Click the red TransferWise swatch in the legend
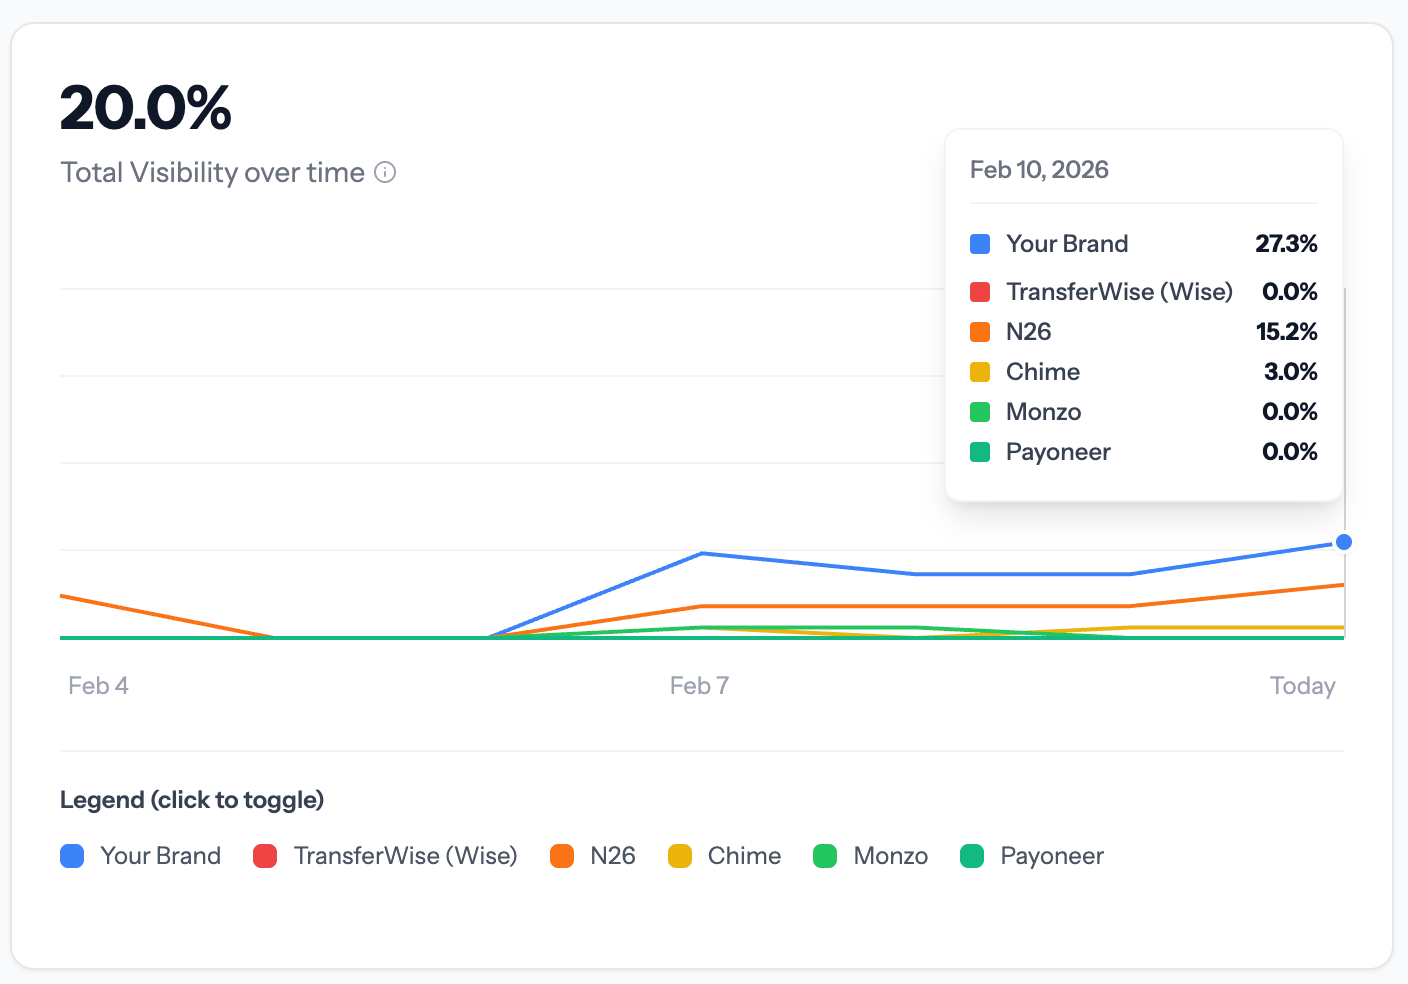The width and height of the screenshot is (1408, 984). 265,856
